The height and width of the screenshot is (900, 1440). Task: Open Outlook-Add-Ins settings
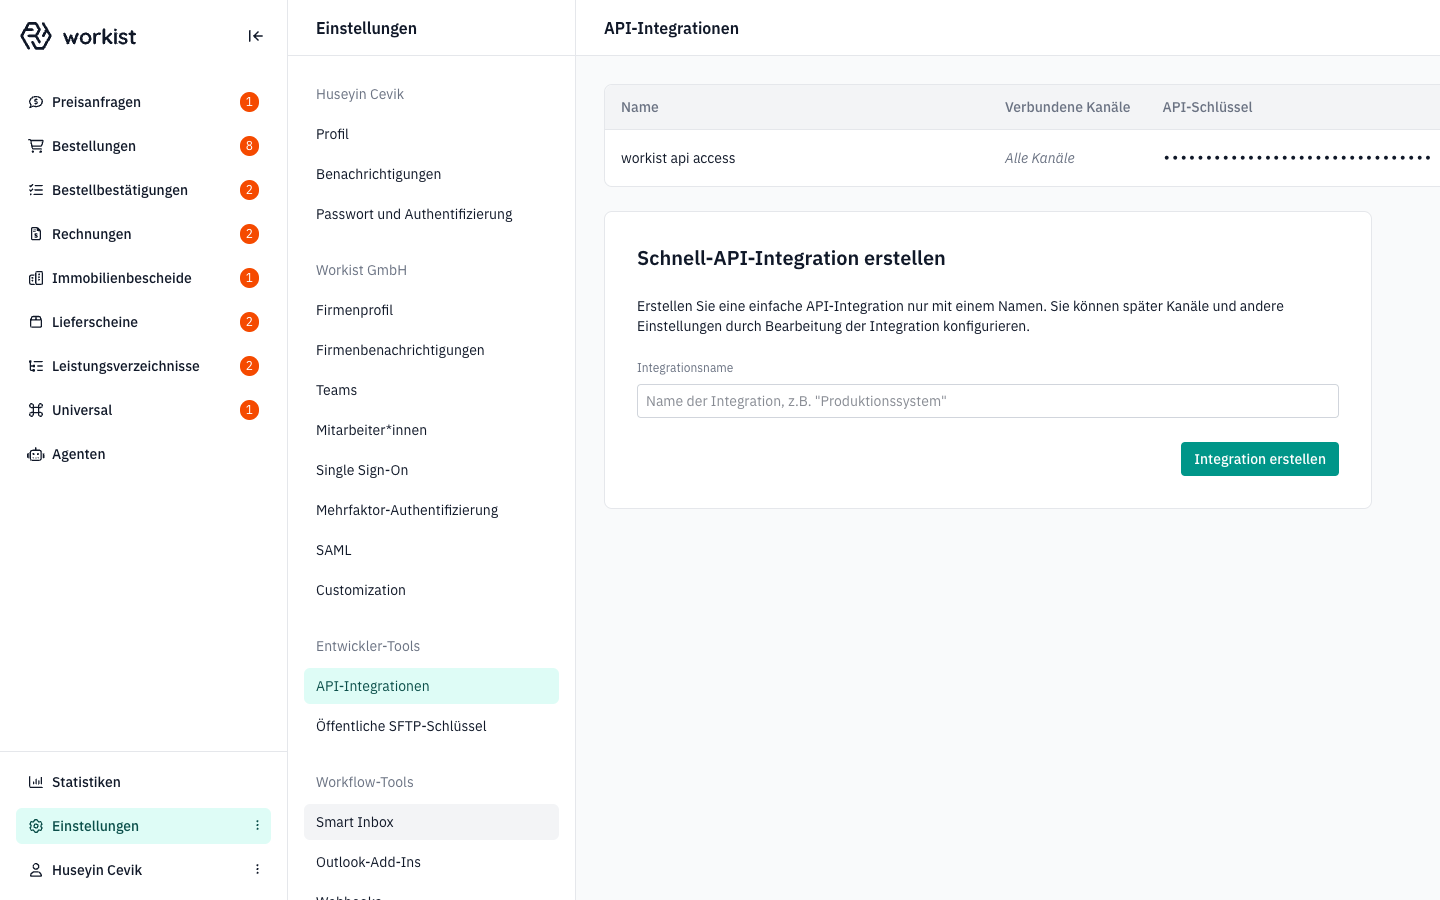click(x=431, y=862)
